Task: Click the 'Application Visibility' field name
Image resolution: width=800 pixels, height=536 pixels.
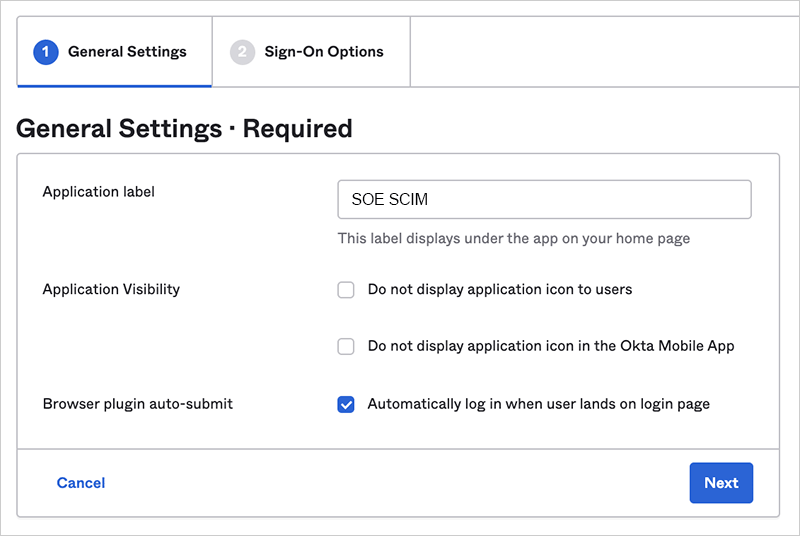Action: (111, 290)
